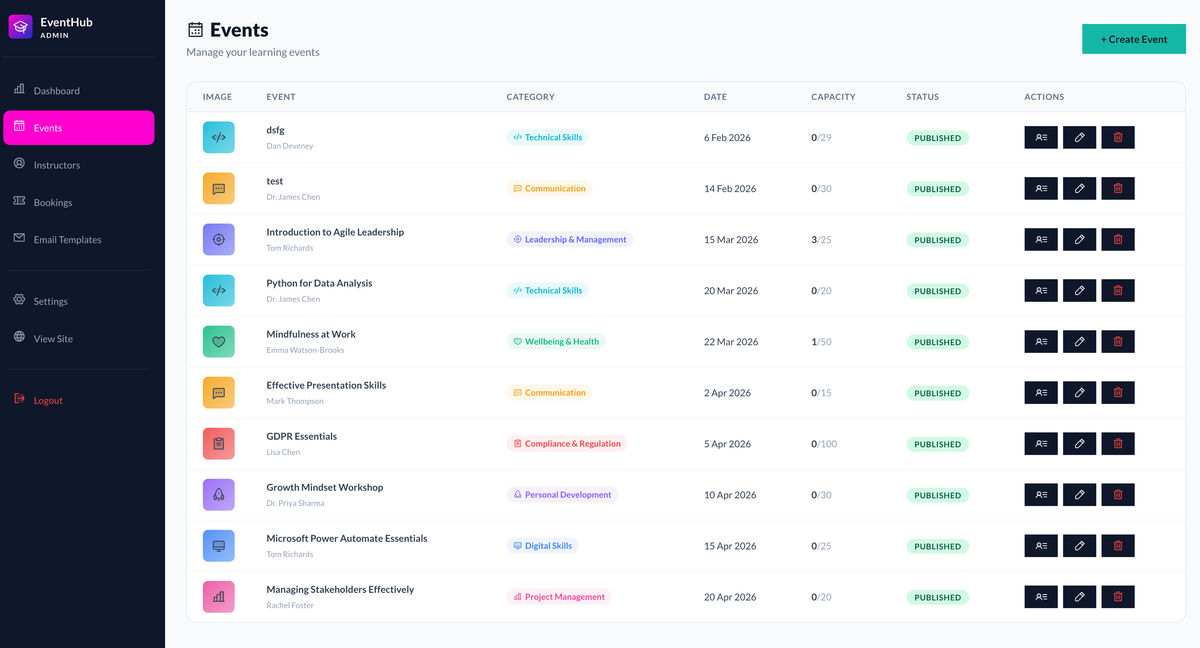This screenshot has width=1200, height=648.
Task: Click the EventHub logo icon
Action: pos(21,27)
